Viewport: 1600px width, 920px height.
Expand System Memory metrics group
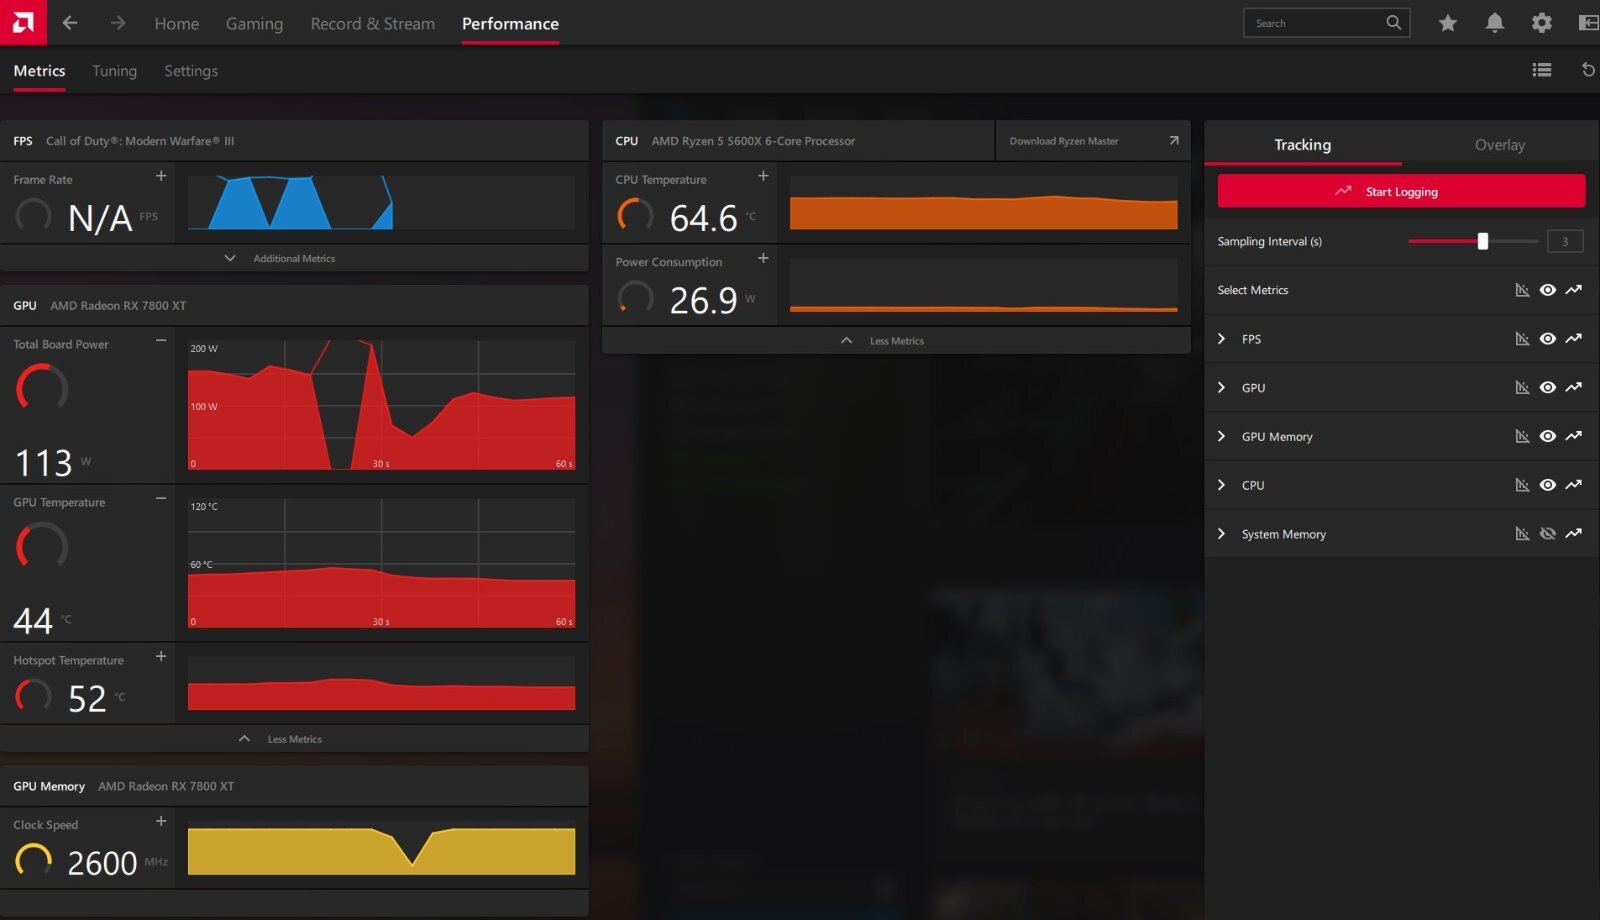(1221, 534)
